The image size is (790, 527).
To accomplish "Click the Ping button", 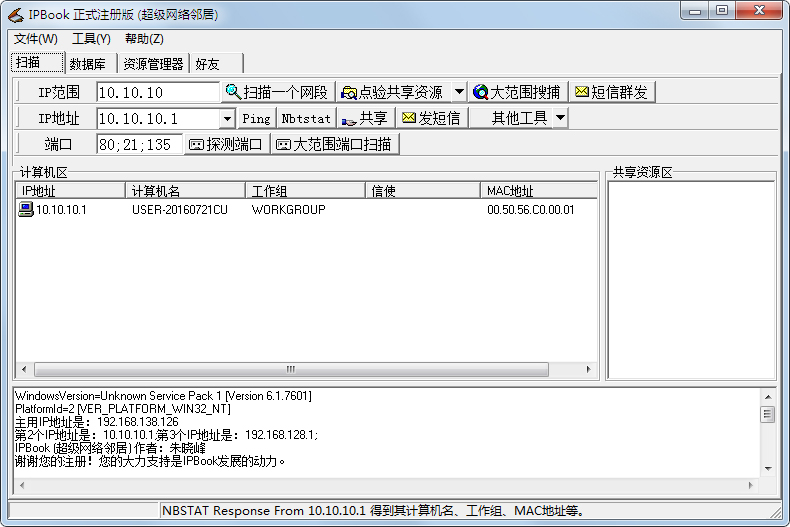I will (256, 118).
